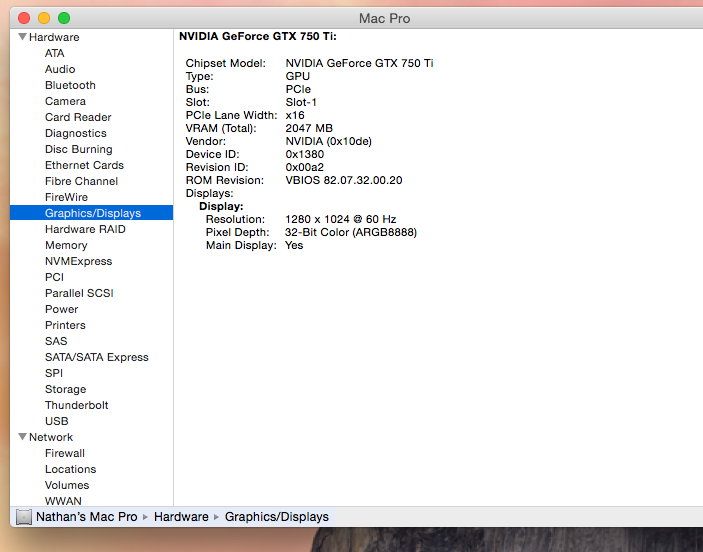
Task: Collapse the Network section triangle
Action: tap(22, 437)
